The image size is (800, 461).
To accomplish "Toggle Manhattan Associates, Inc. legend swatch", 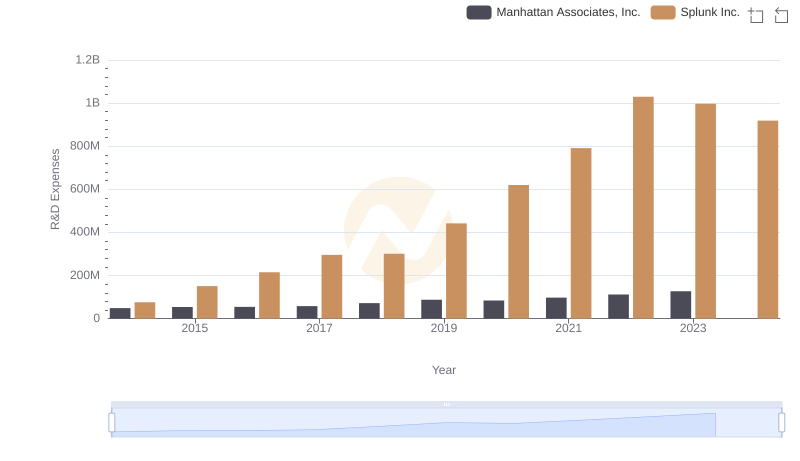I will point(479,12).
